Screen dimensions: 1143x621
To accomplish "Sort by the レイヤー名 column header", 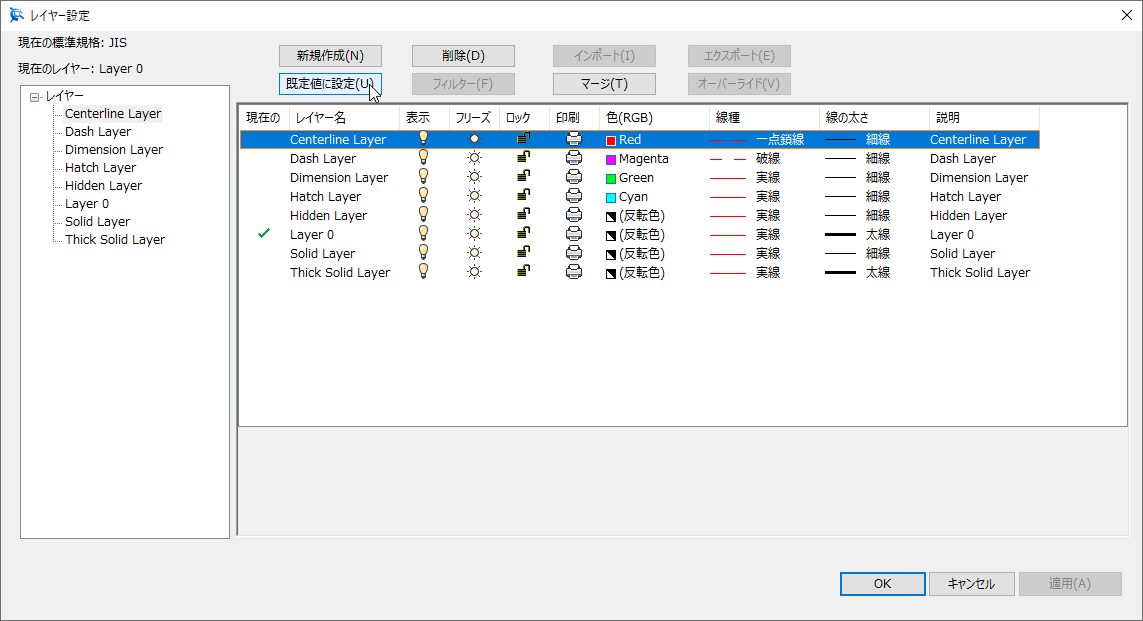I will 343,118.
